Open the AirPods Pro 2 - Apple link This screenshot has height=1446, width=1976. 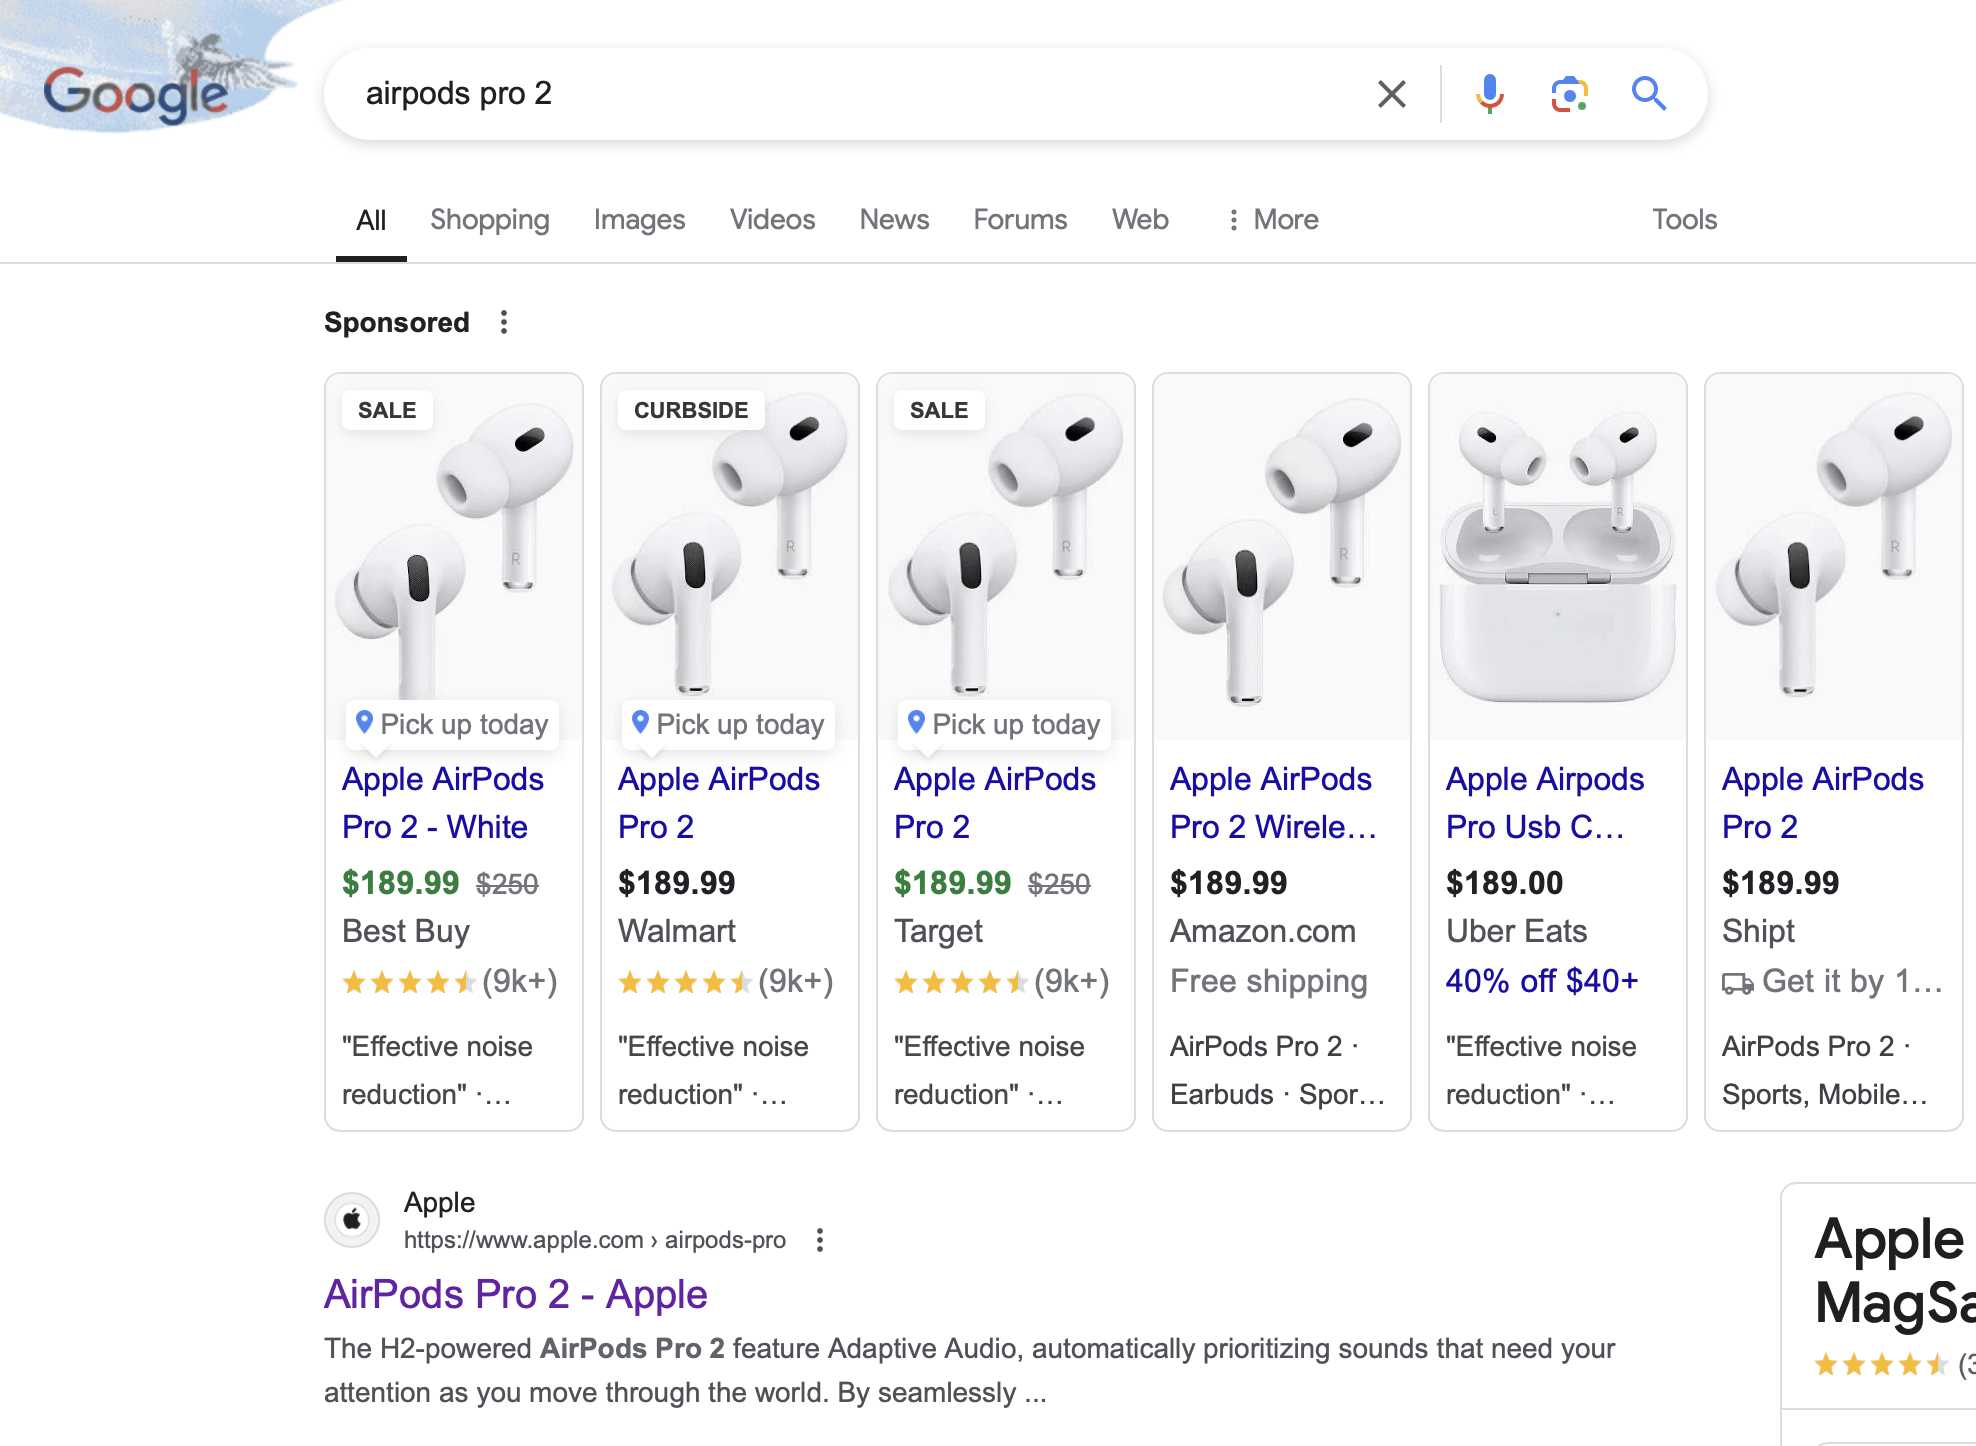[515, 1294]
